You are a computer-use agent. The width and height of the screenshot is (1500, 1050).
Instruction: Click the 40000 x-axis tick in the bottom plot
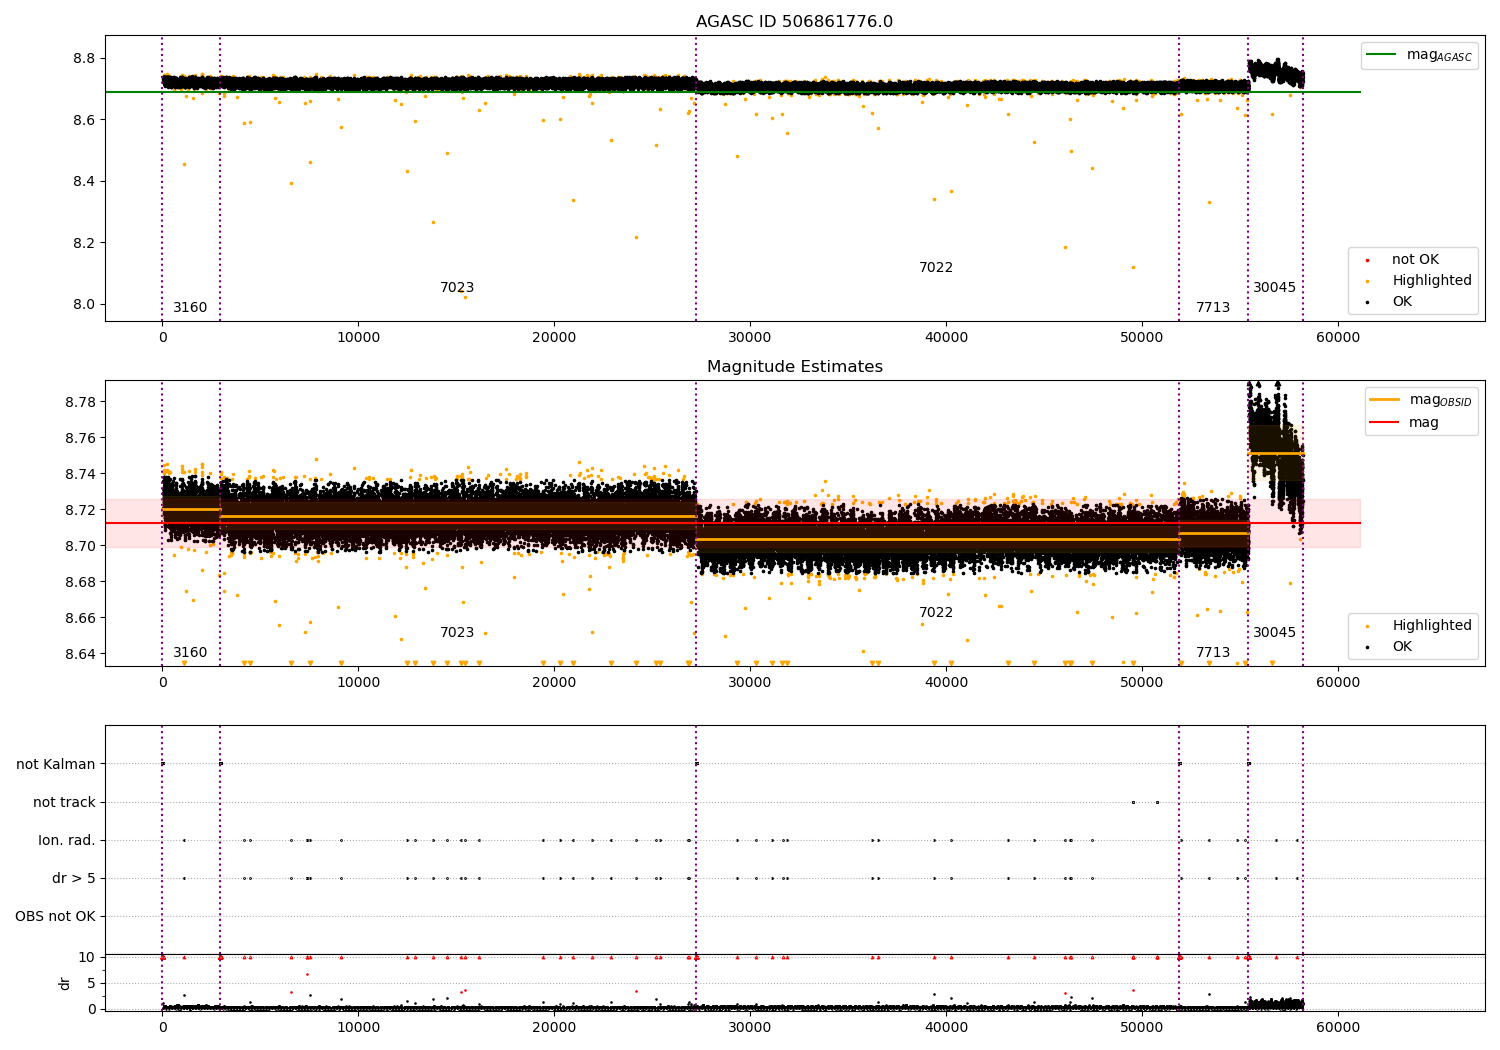946,1027
